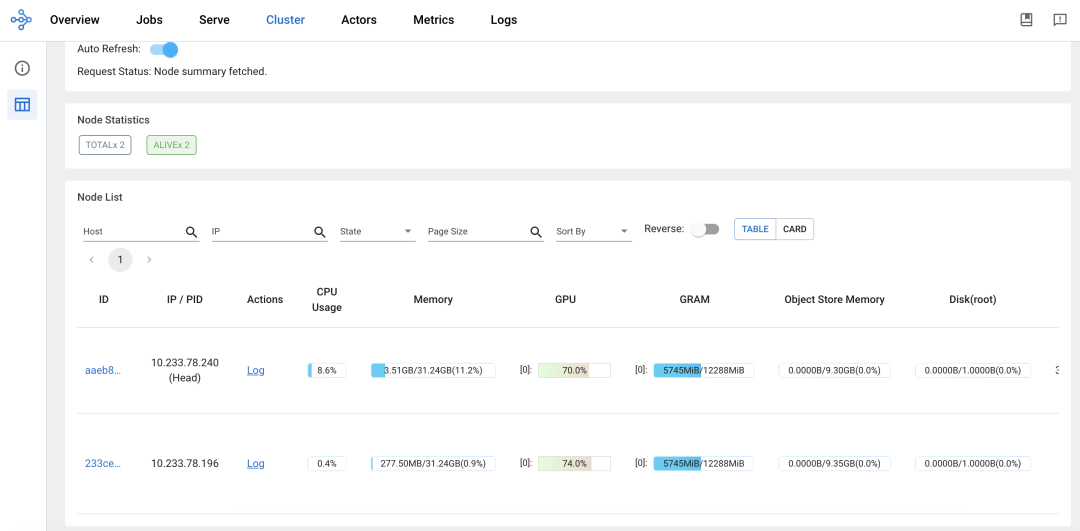The width and height of the screenshot is (1080, 531).
Task: Click the Page Size search icon
Action: click(536, 232)
